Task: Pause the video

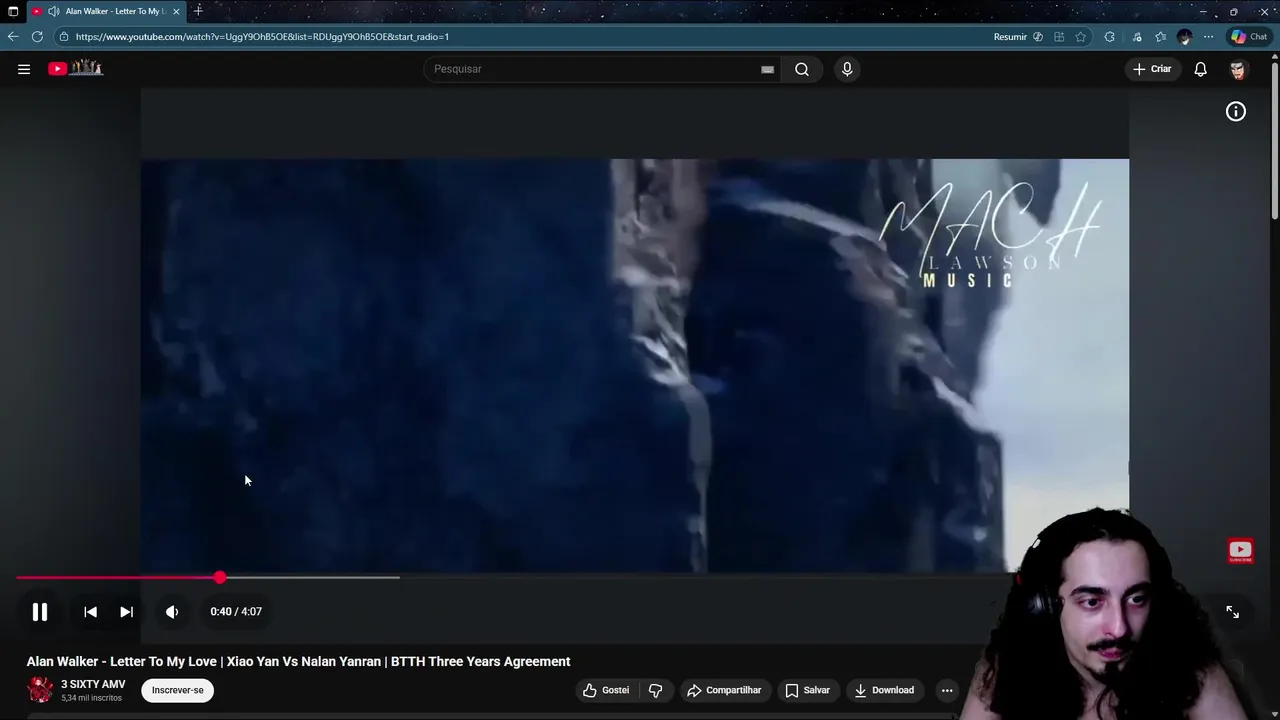Action: coord(40,612)
